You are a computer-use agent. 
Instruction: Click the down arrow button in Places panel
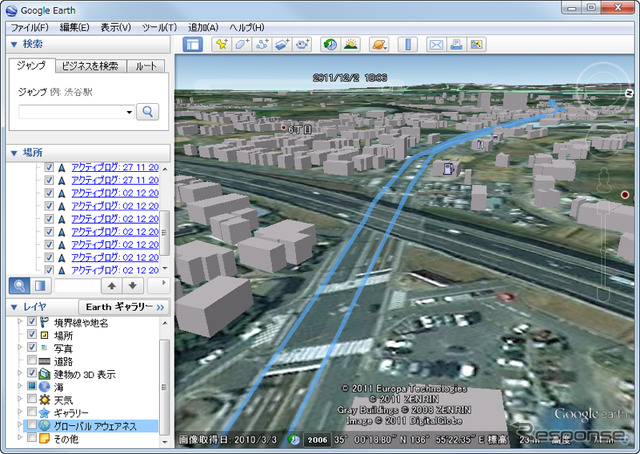(132, 286)
